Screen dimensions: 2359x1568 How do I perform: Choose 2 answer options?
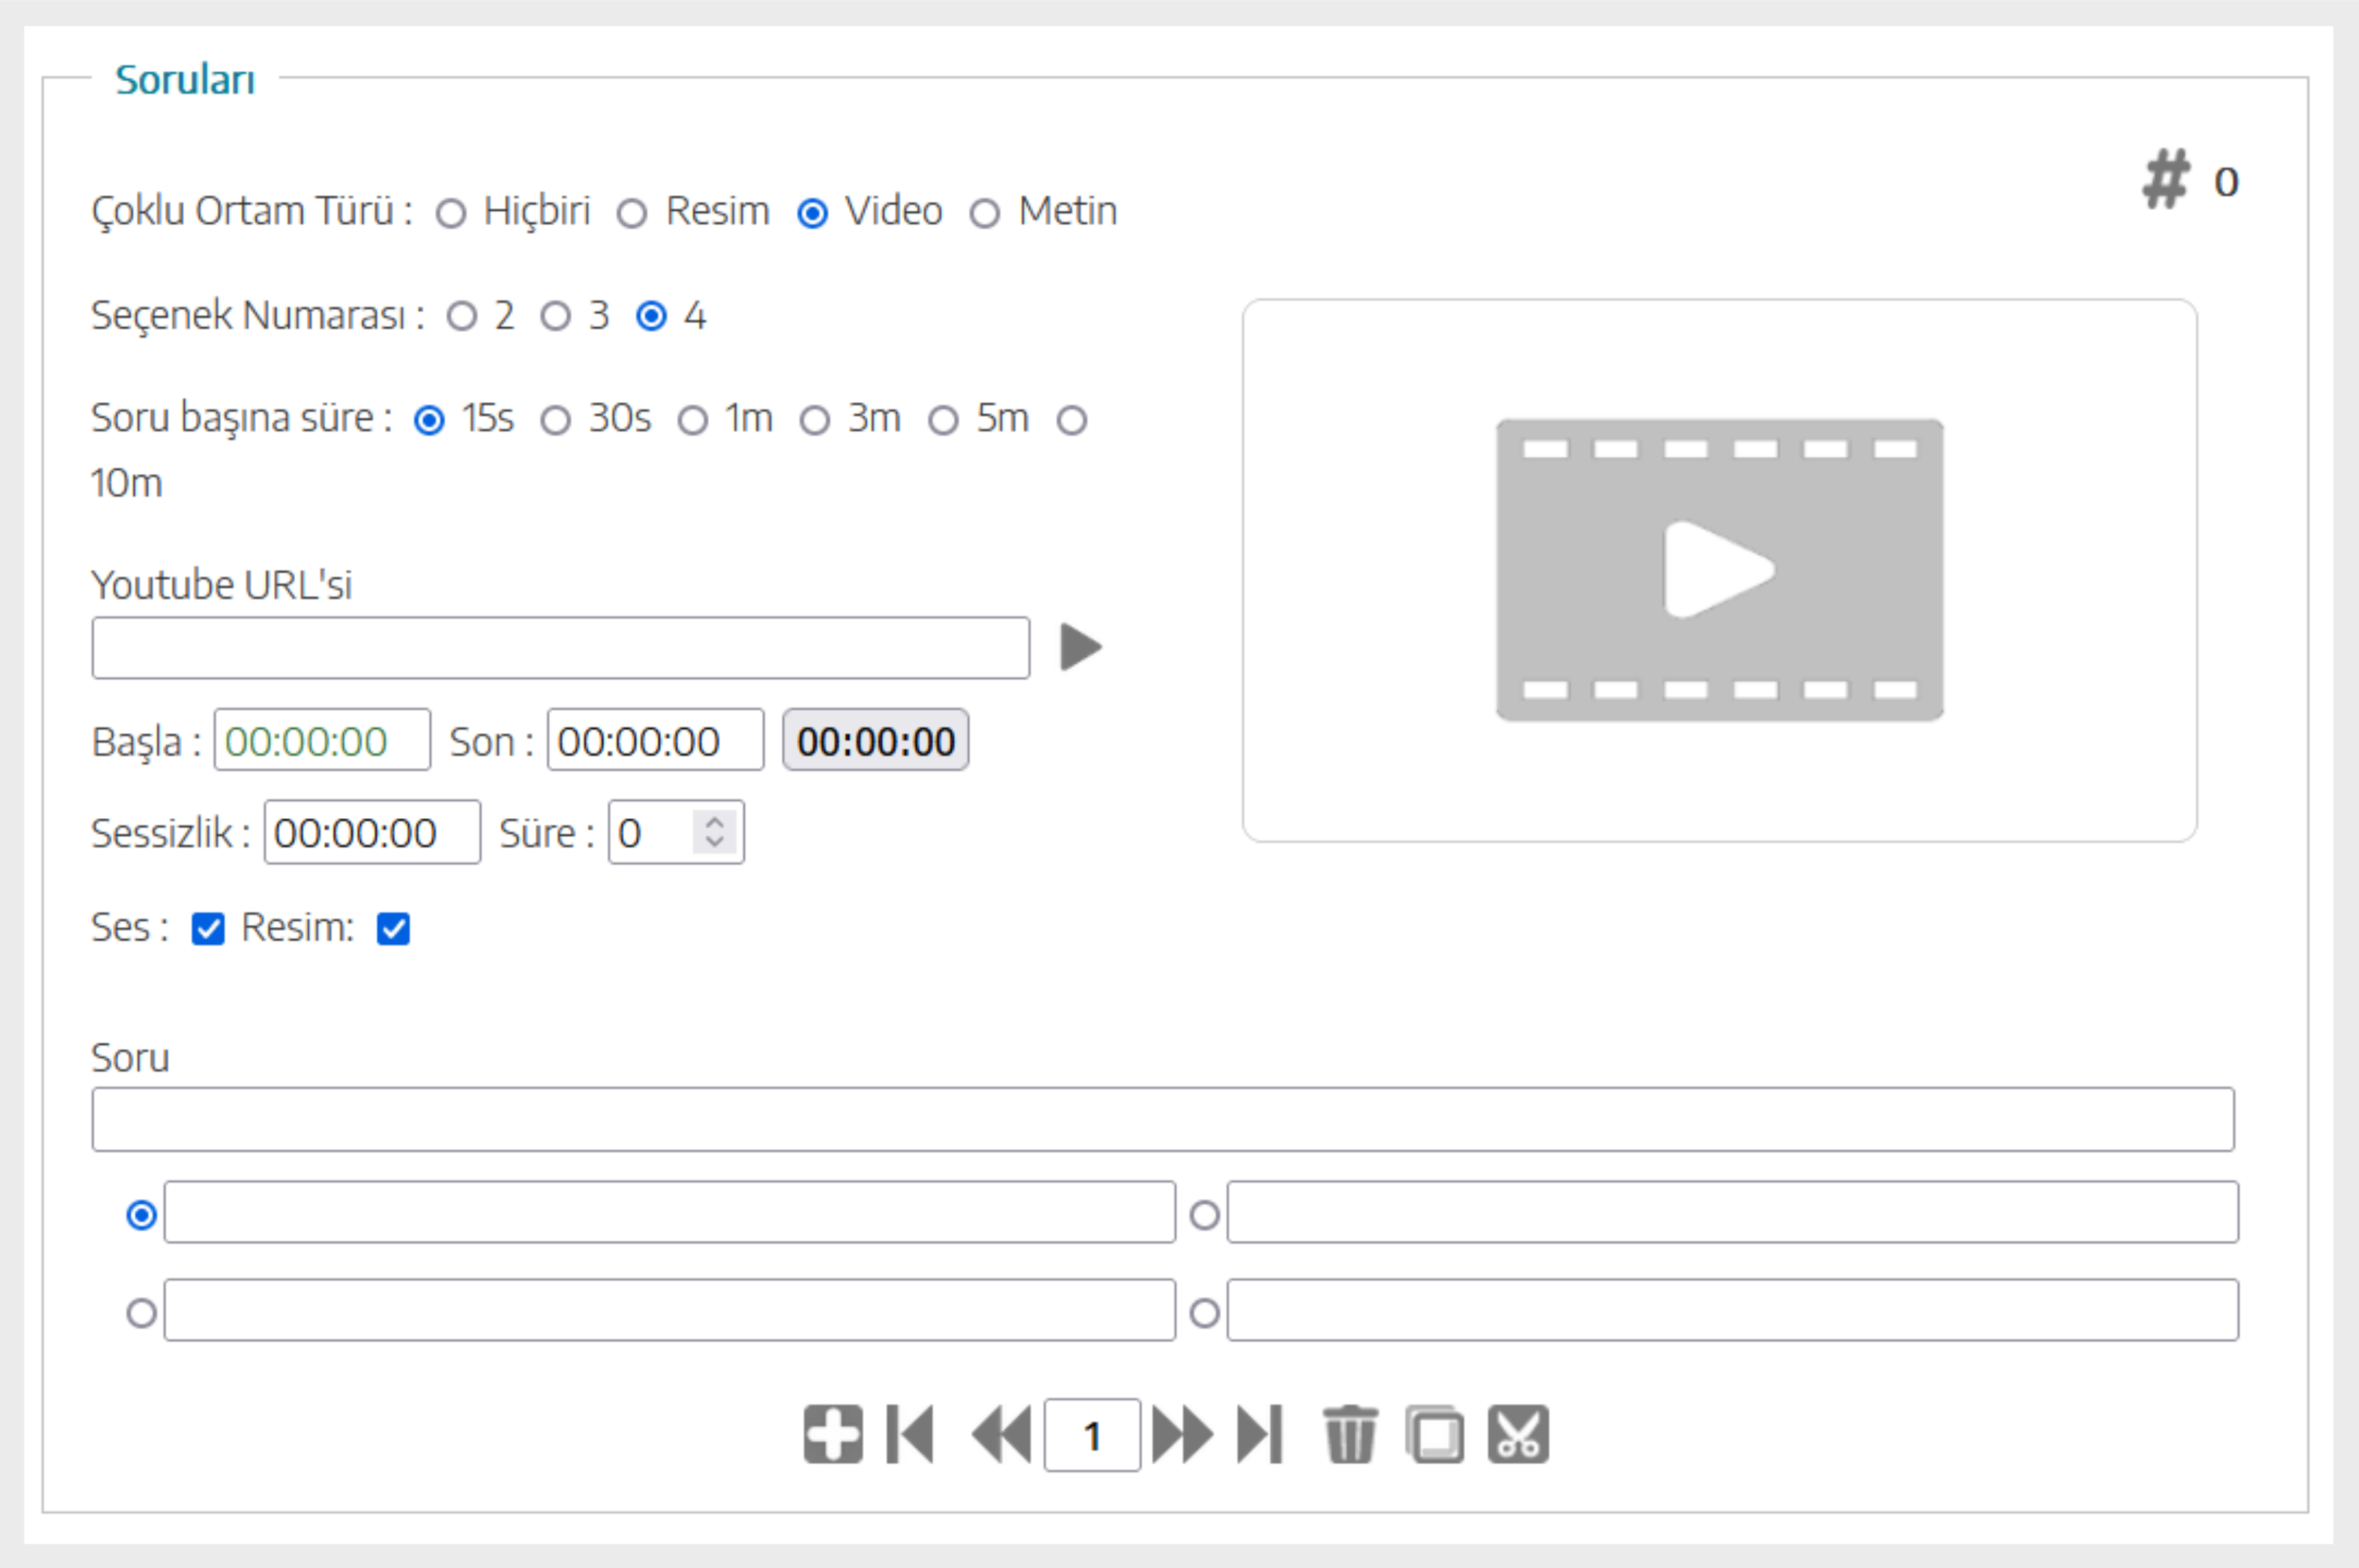click(462, 317)
